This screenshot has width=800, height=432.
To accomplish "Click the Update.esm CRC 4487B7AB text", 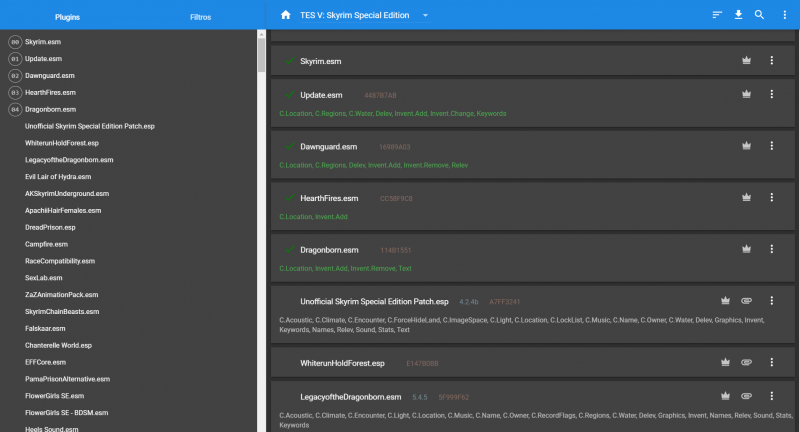I will 380,95.
